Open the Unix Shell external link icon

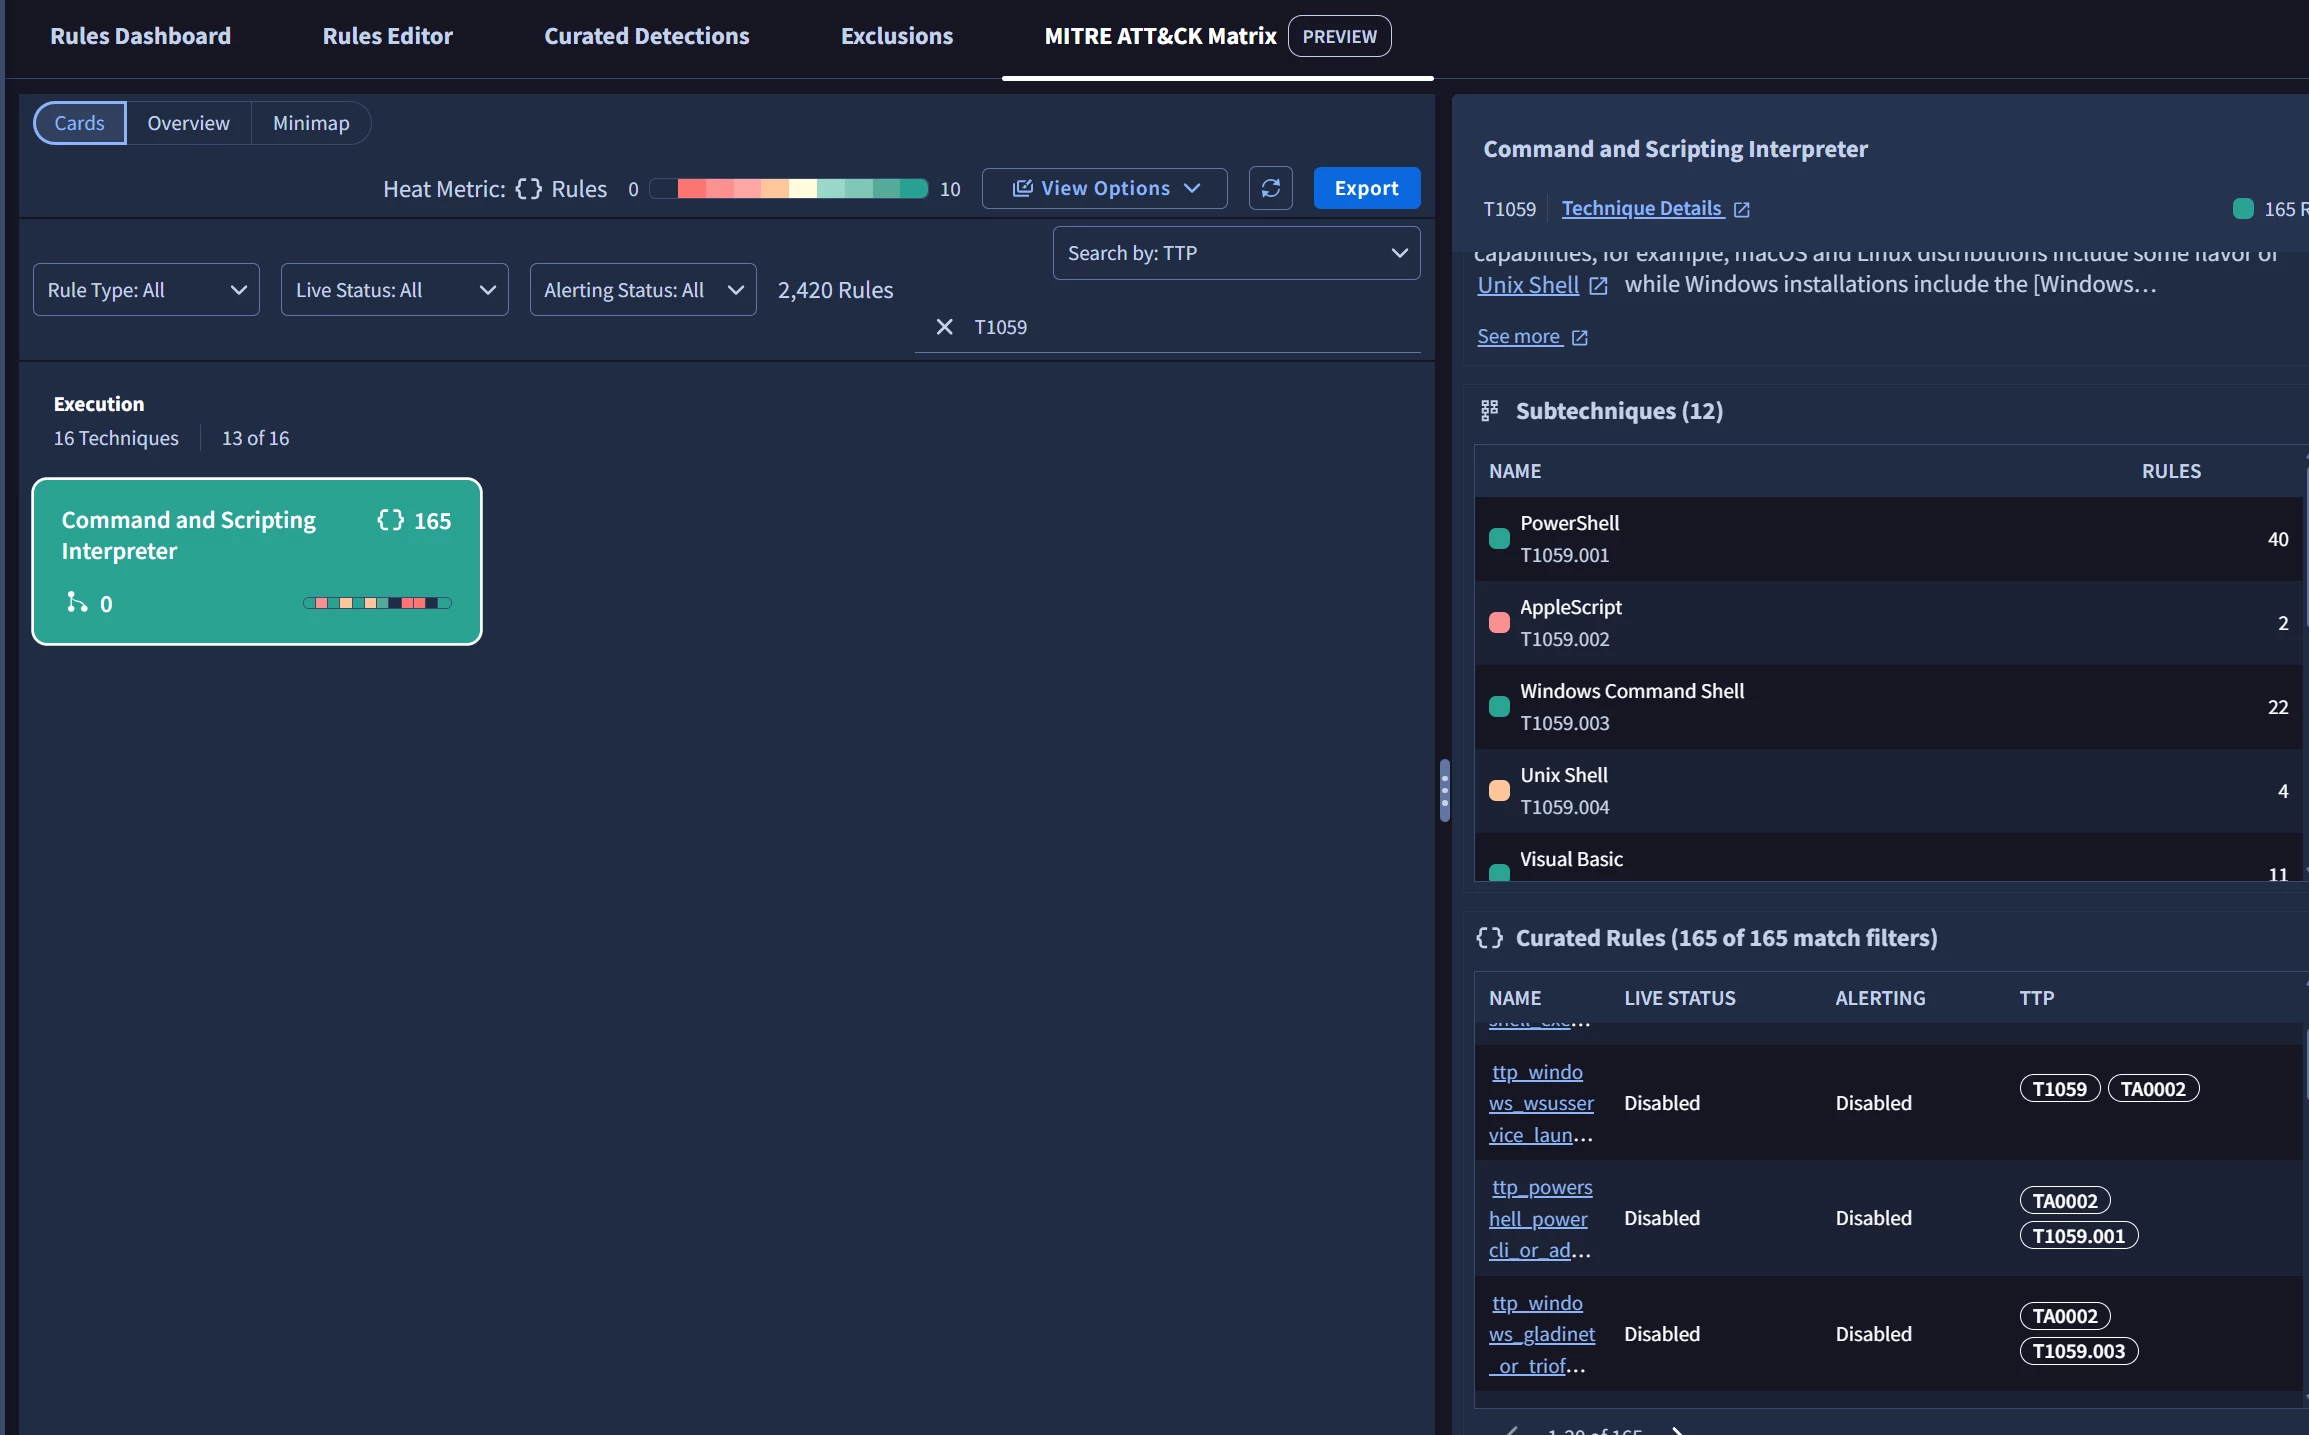click(x=1598, y=286)
